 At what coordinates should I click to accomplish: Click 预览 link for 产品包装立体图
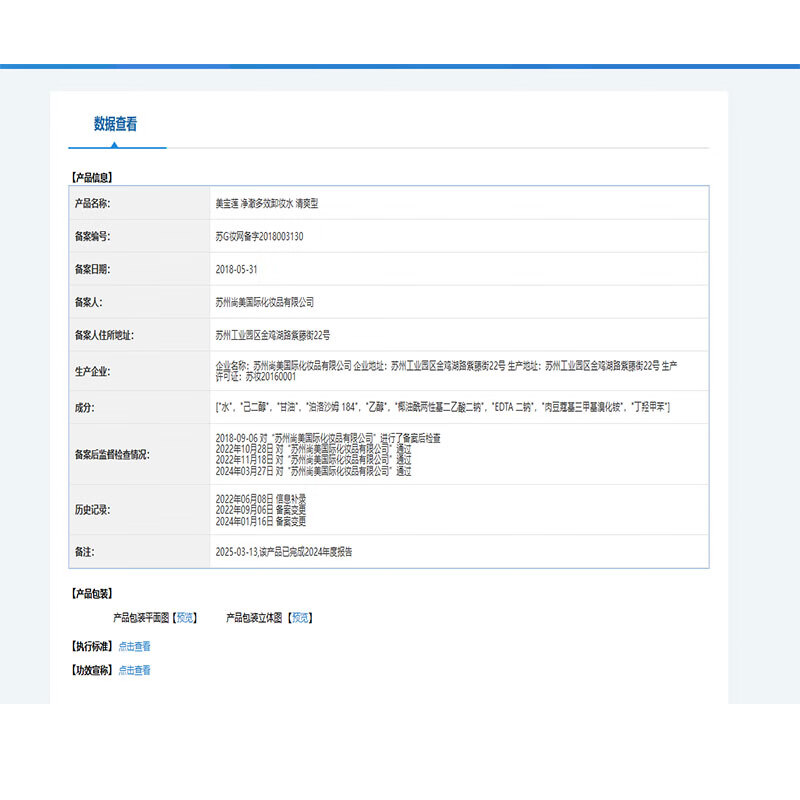pos(300,618)
